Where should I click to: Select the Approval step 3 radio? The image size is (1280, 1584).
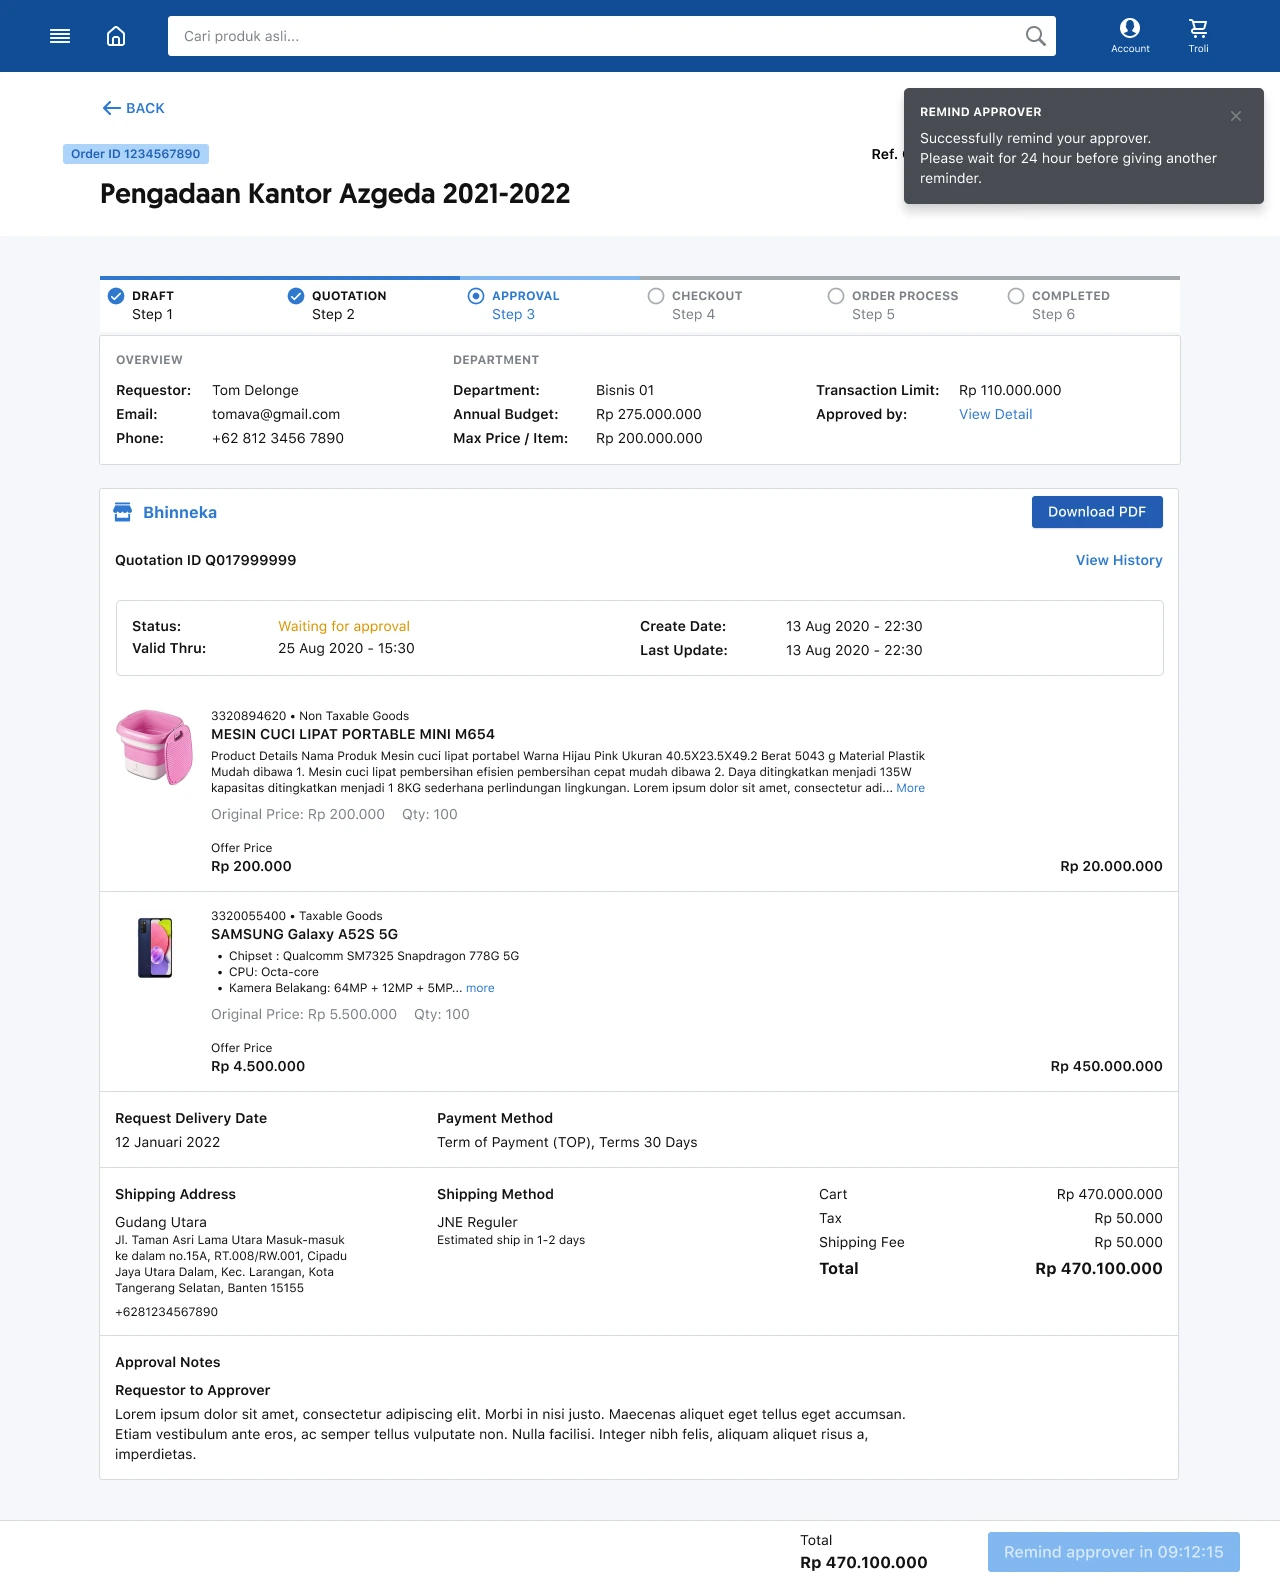[x=476, y=296]
